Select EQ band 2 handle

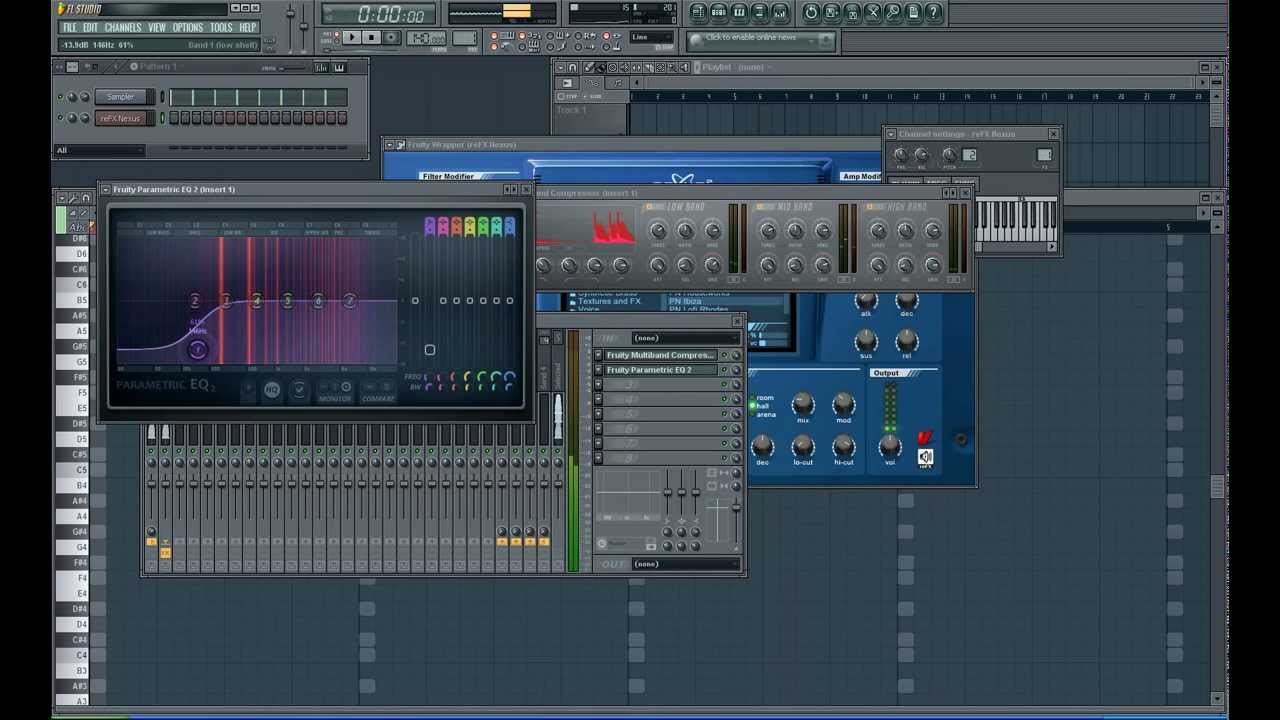pyautogui.click(x=195, y=301)
